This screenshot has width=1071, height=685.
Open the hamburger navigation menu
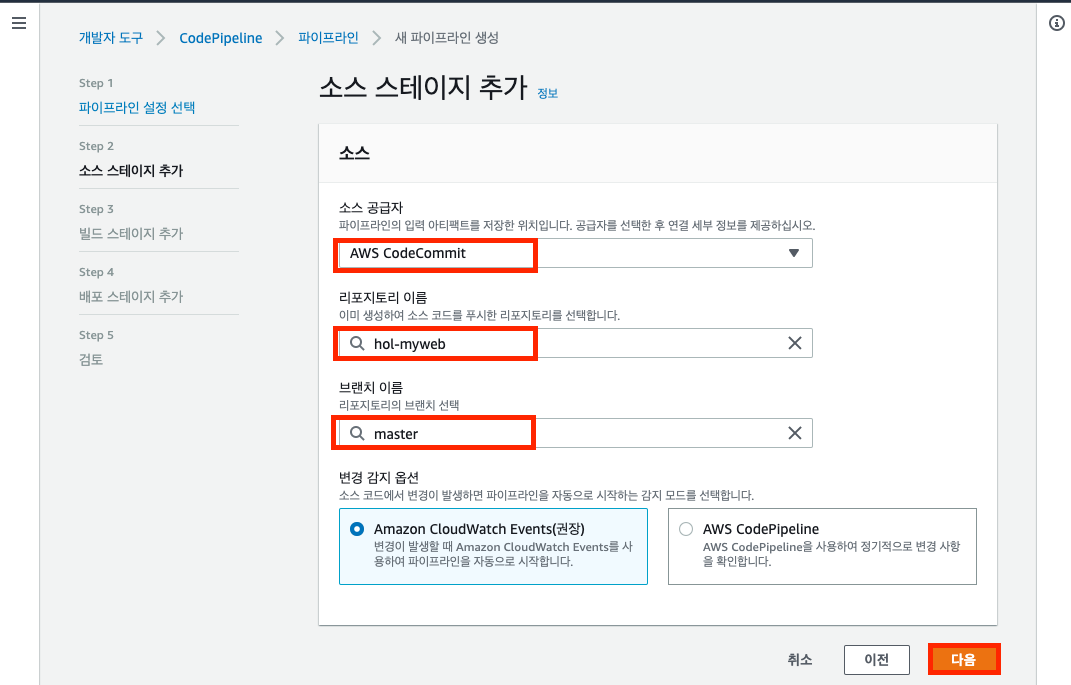19,23
